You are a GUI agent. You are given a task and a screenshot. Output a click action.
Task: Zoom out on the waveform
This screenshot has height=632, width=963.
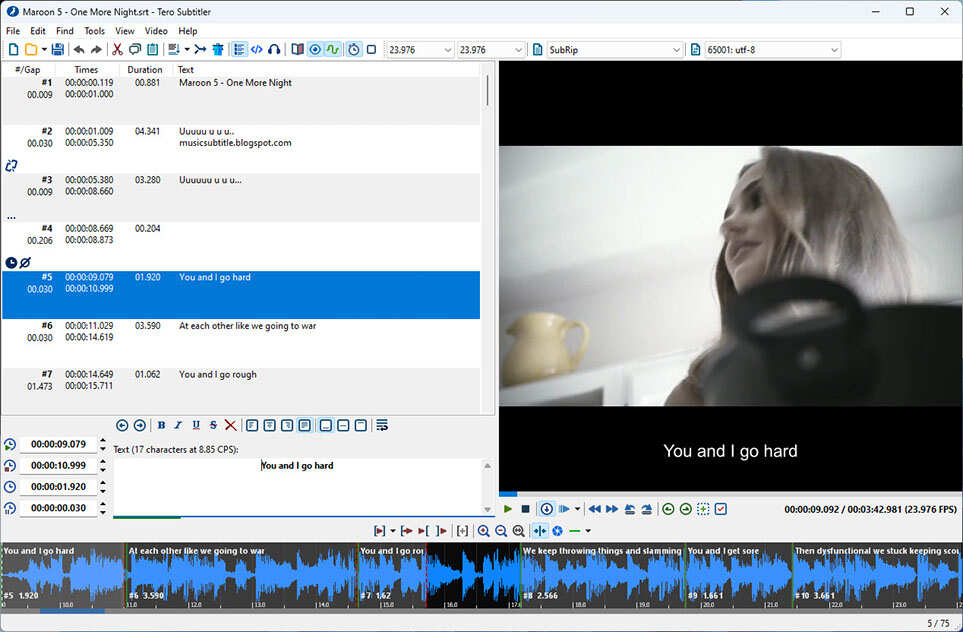point(501,531)
